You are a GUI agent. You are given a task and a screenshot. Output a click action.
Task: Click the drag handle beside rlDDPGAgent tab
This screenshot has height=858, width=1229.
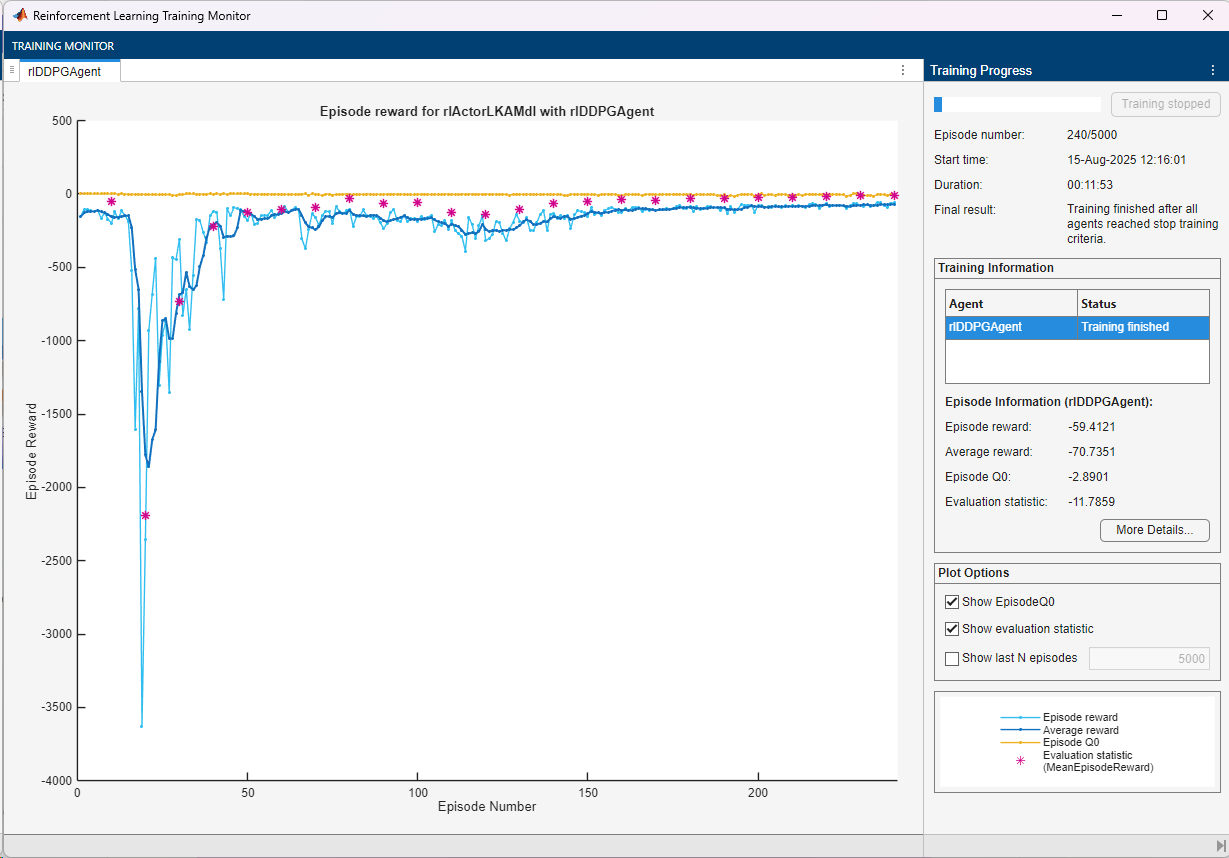coord(12,70)
